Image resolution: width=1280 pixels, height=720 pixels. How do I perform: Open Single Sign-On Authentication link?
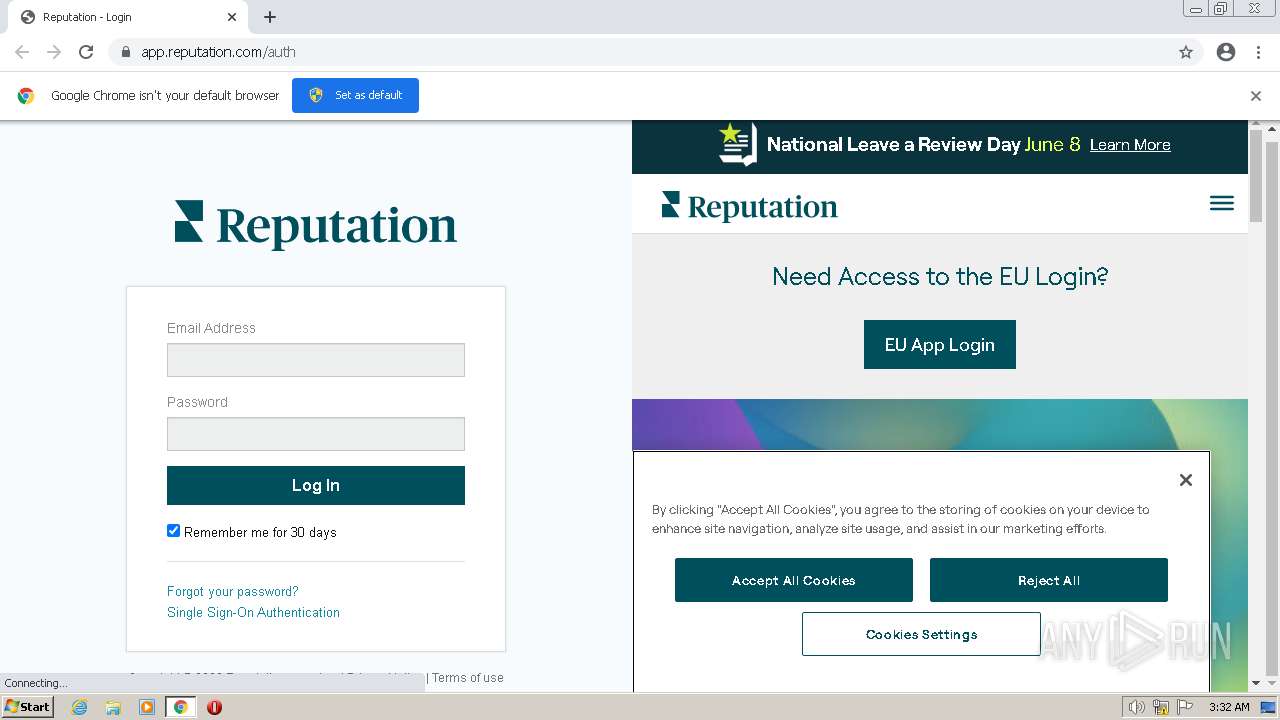click(x=253, y=613)
